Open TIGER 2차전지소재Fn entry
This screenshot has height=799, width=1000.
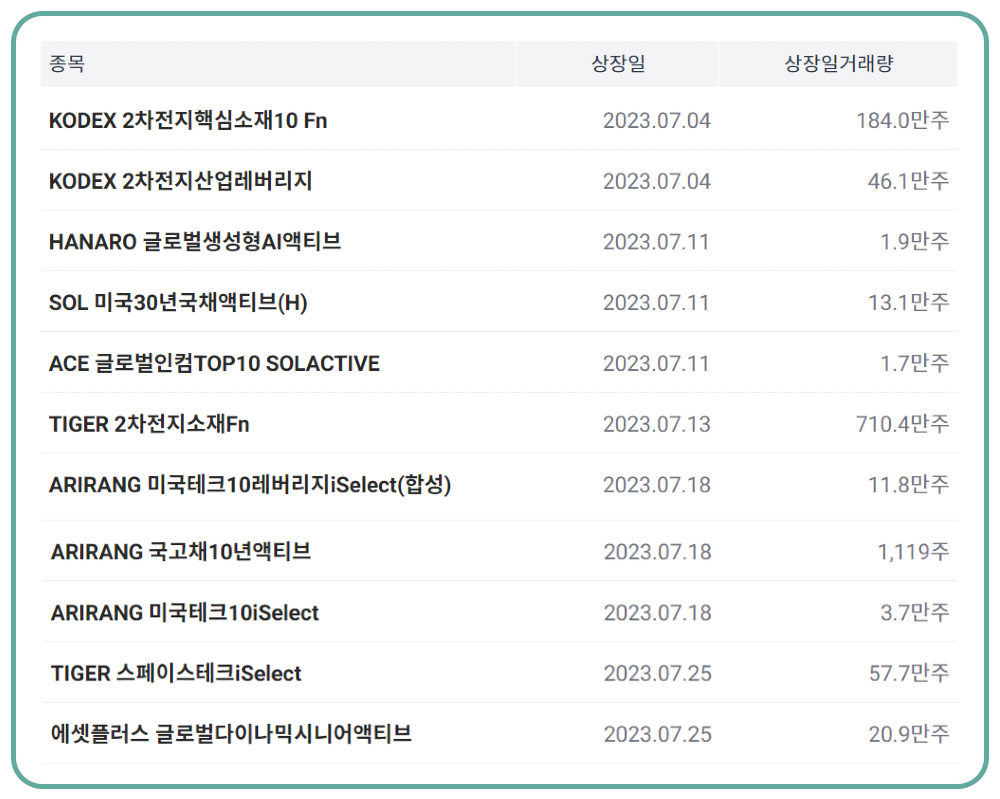[x=149, y=425]
